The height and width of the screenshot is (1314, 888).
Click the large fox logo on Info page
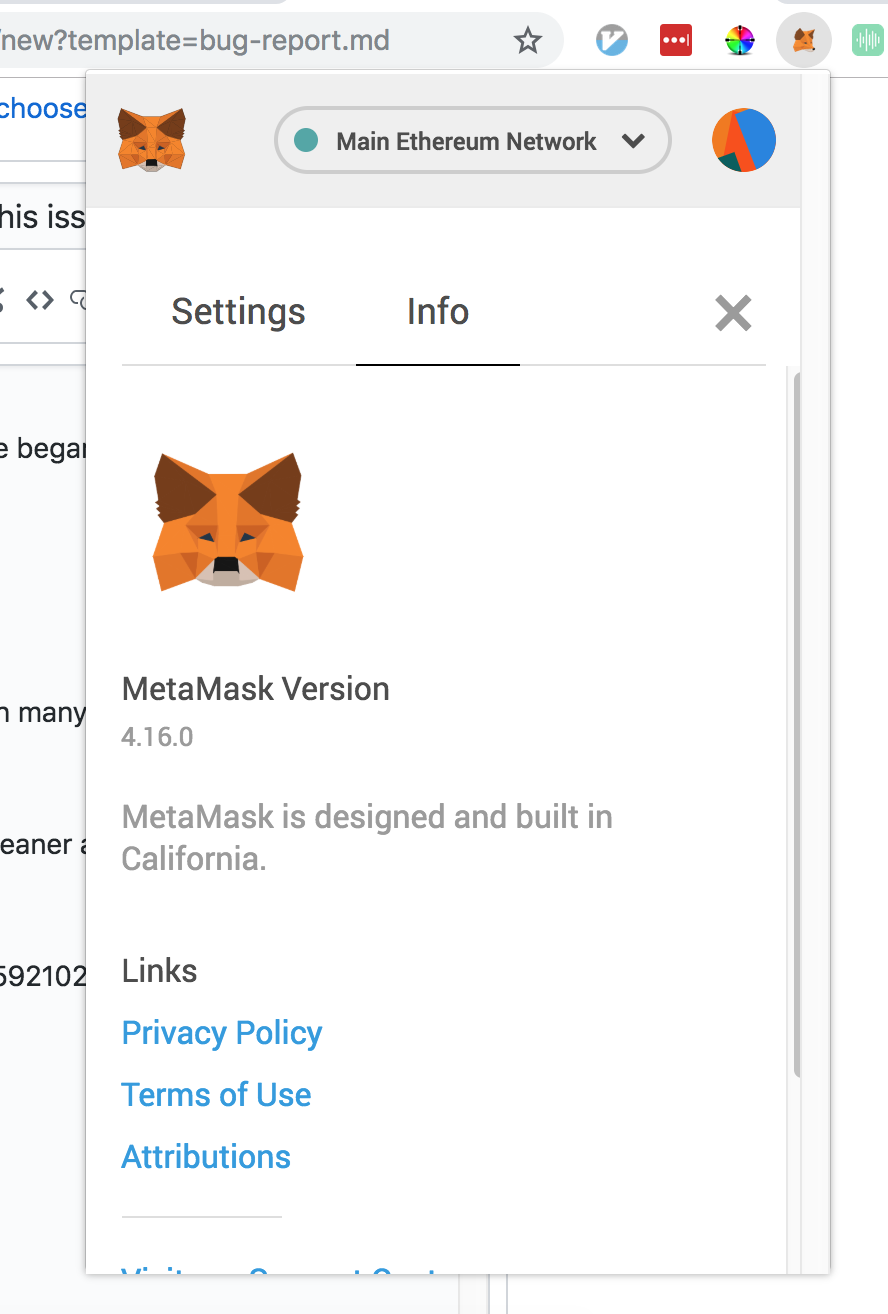(x=227, y=521)
